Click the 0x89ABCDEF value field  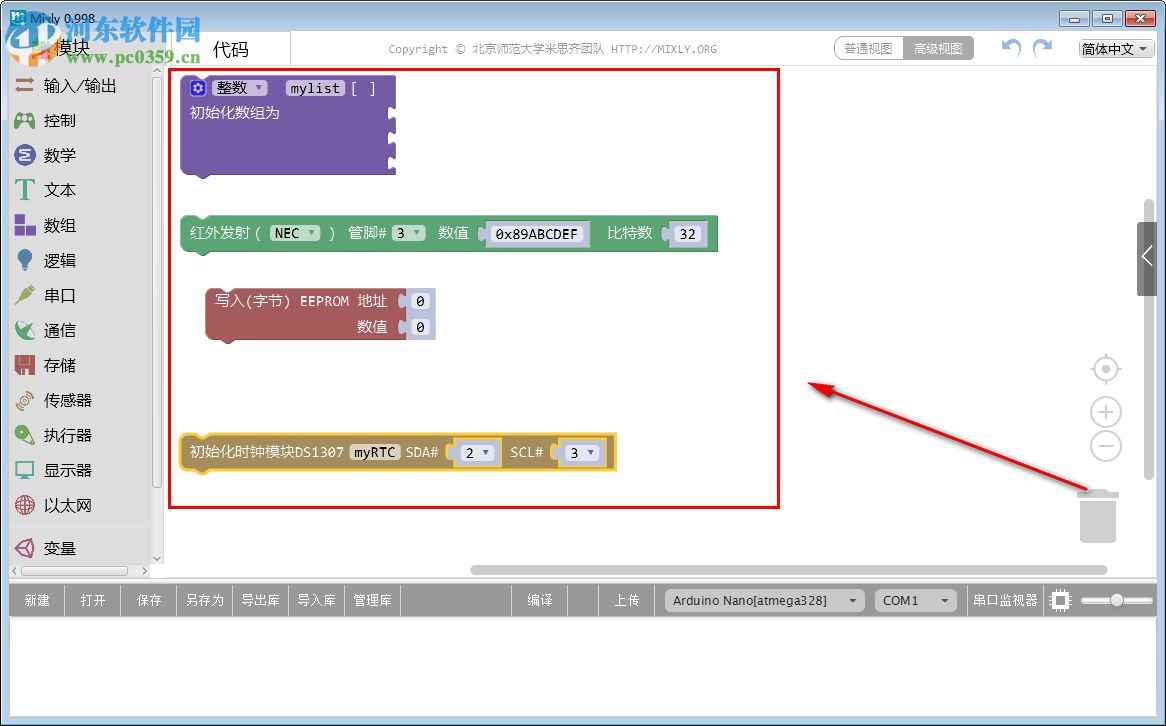pos(536,233)
